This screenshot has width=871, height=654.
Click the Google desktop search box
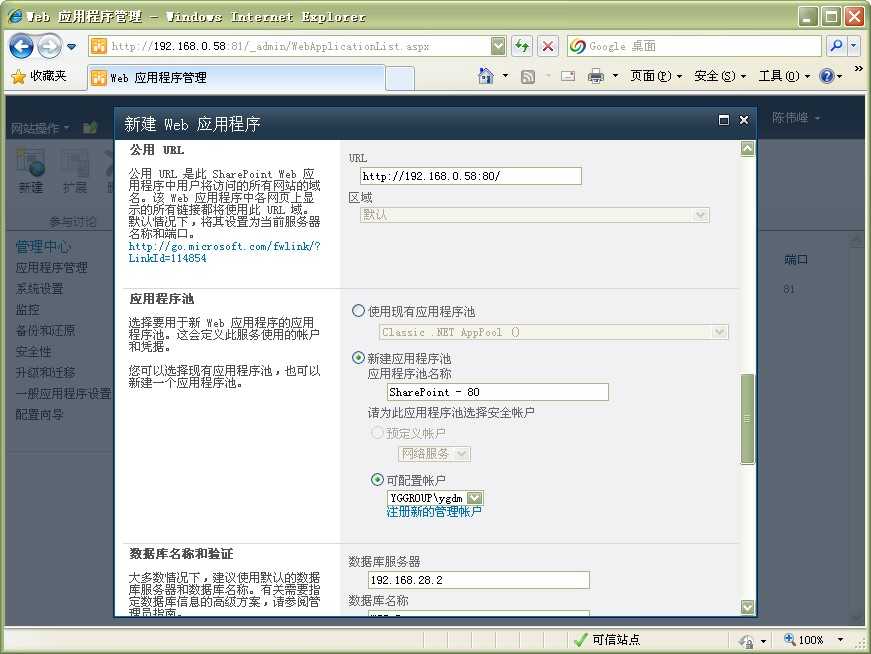(694, 46)
